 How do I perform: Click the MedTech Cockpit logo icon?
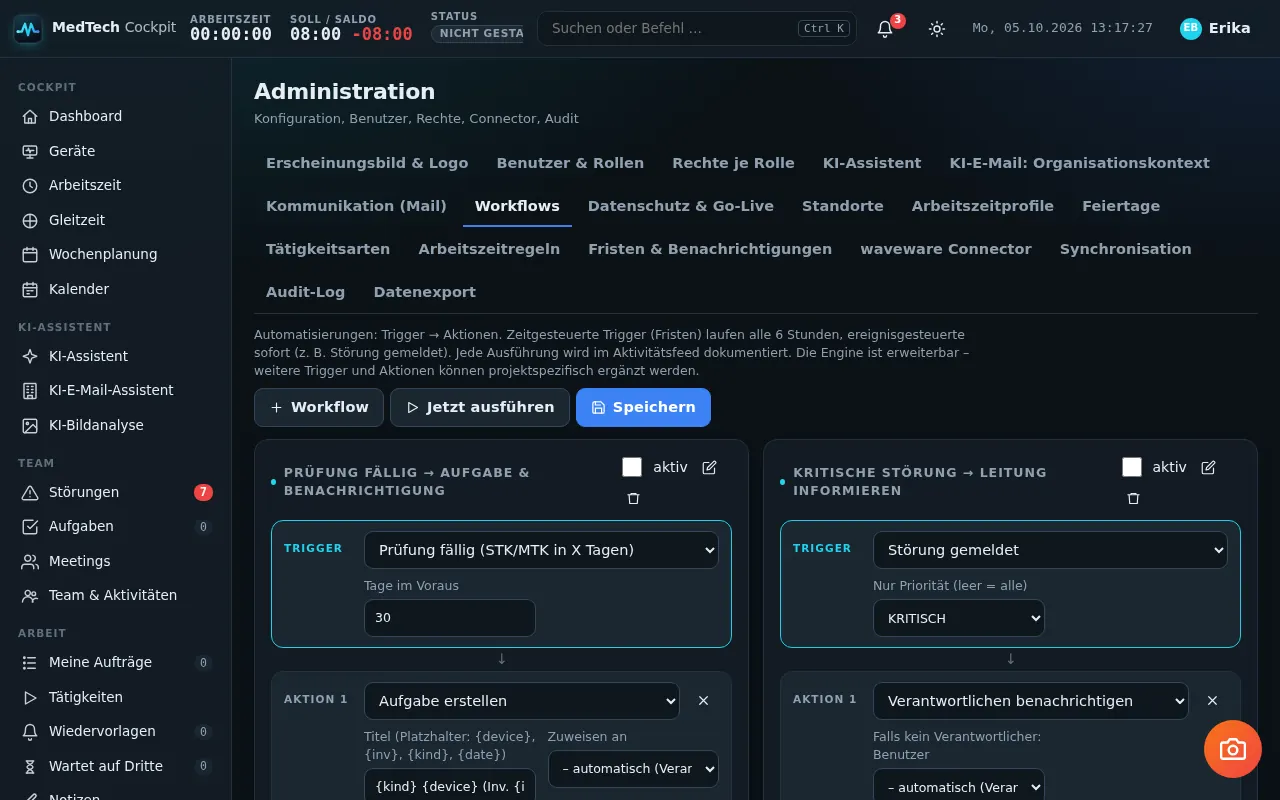[x=28, y=29]
